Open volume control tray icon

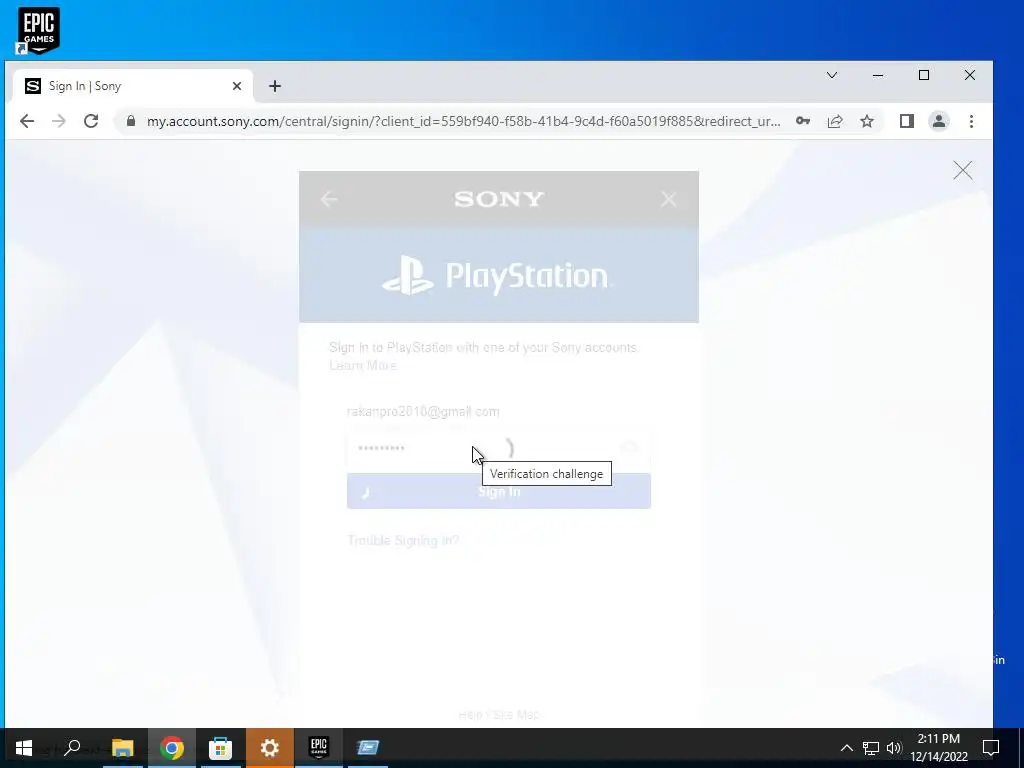tap(894, 748)
